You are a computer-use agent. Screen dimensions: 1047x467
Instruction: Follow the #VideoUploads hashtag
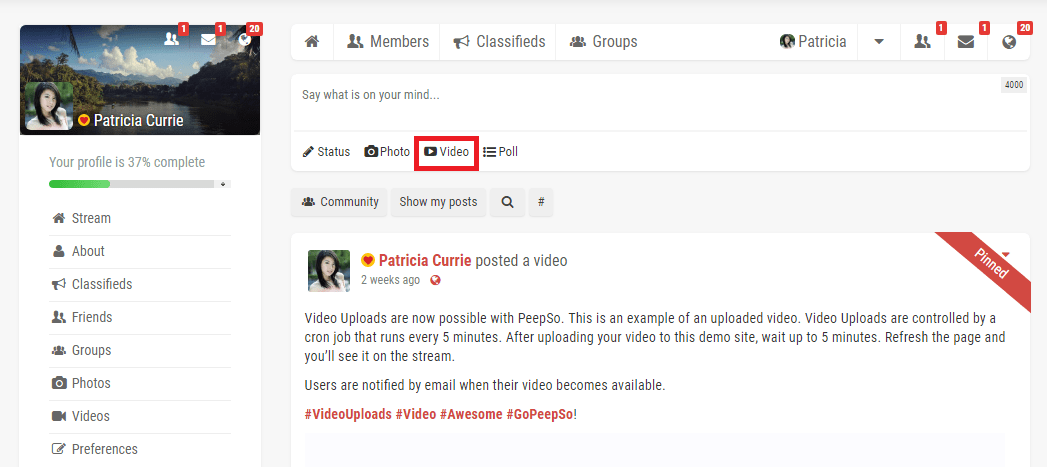tap(348, 414)
